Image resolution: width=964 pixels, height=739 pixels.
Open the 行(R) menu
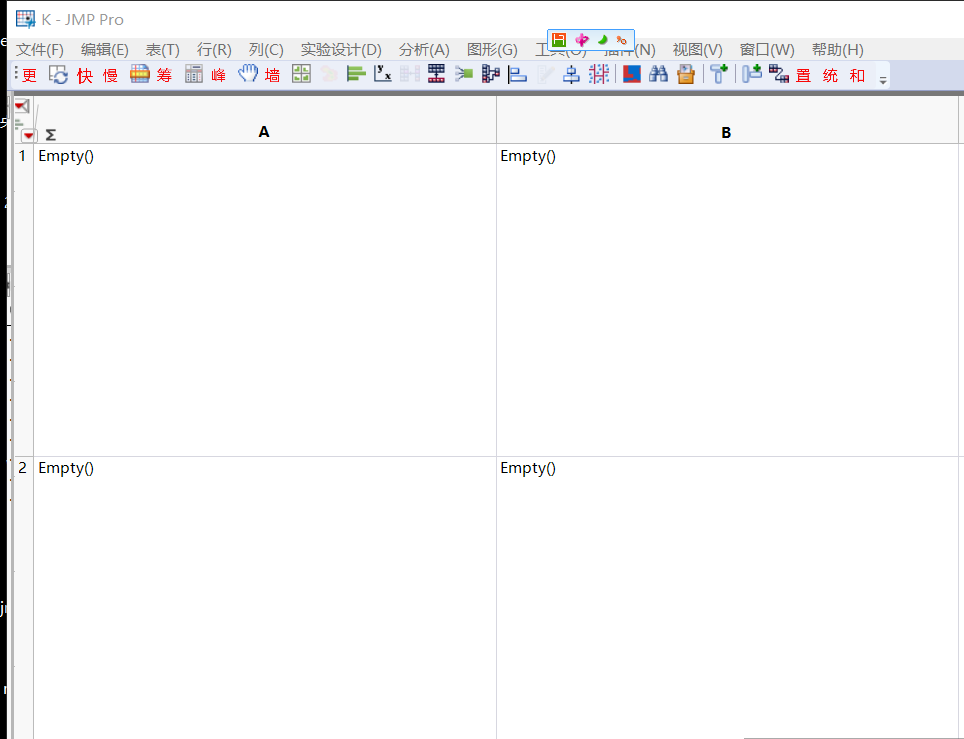[x=214, y=50]
